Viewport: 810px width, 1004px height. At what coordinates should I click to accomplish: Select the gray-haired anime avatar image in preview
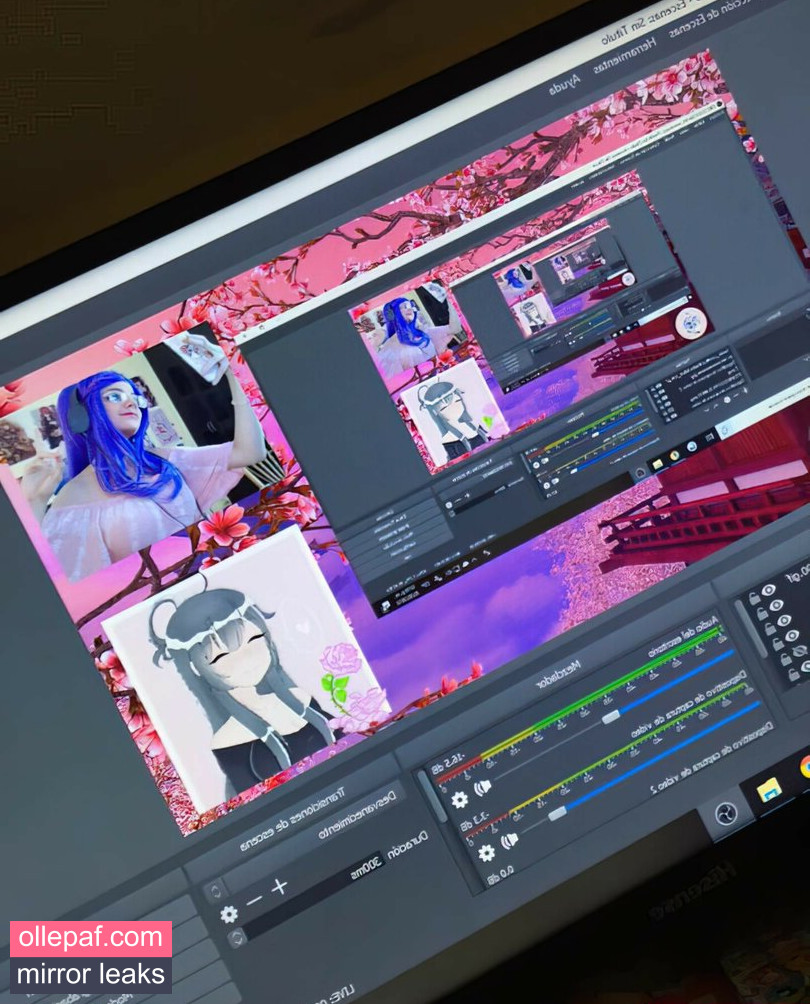(247, 668)
